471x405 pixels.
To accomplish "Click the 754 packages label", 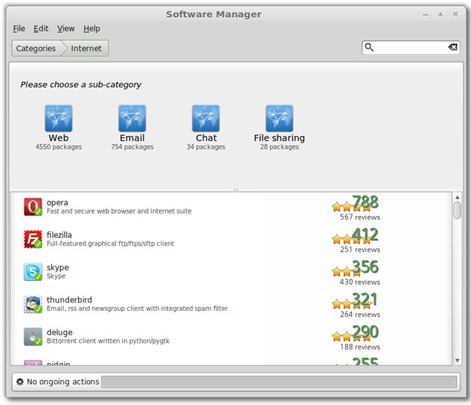I will (x=132, y=147).
